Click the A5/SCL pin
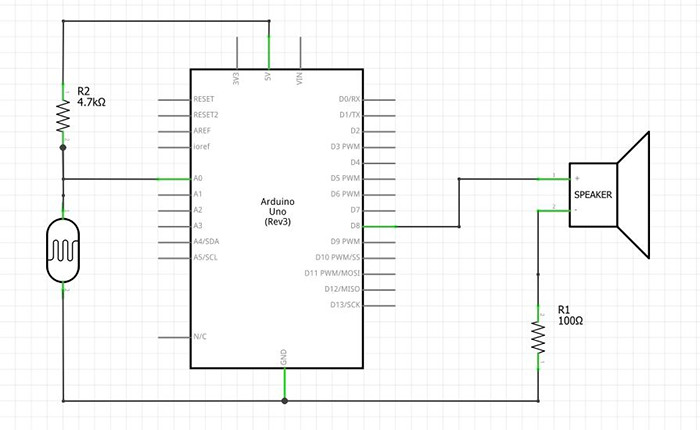This screenshot has height=430, width=700. click(x=175, y=258)
